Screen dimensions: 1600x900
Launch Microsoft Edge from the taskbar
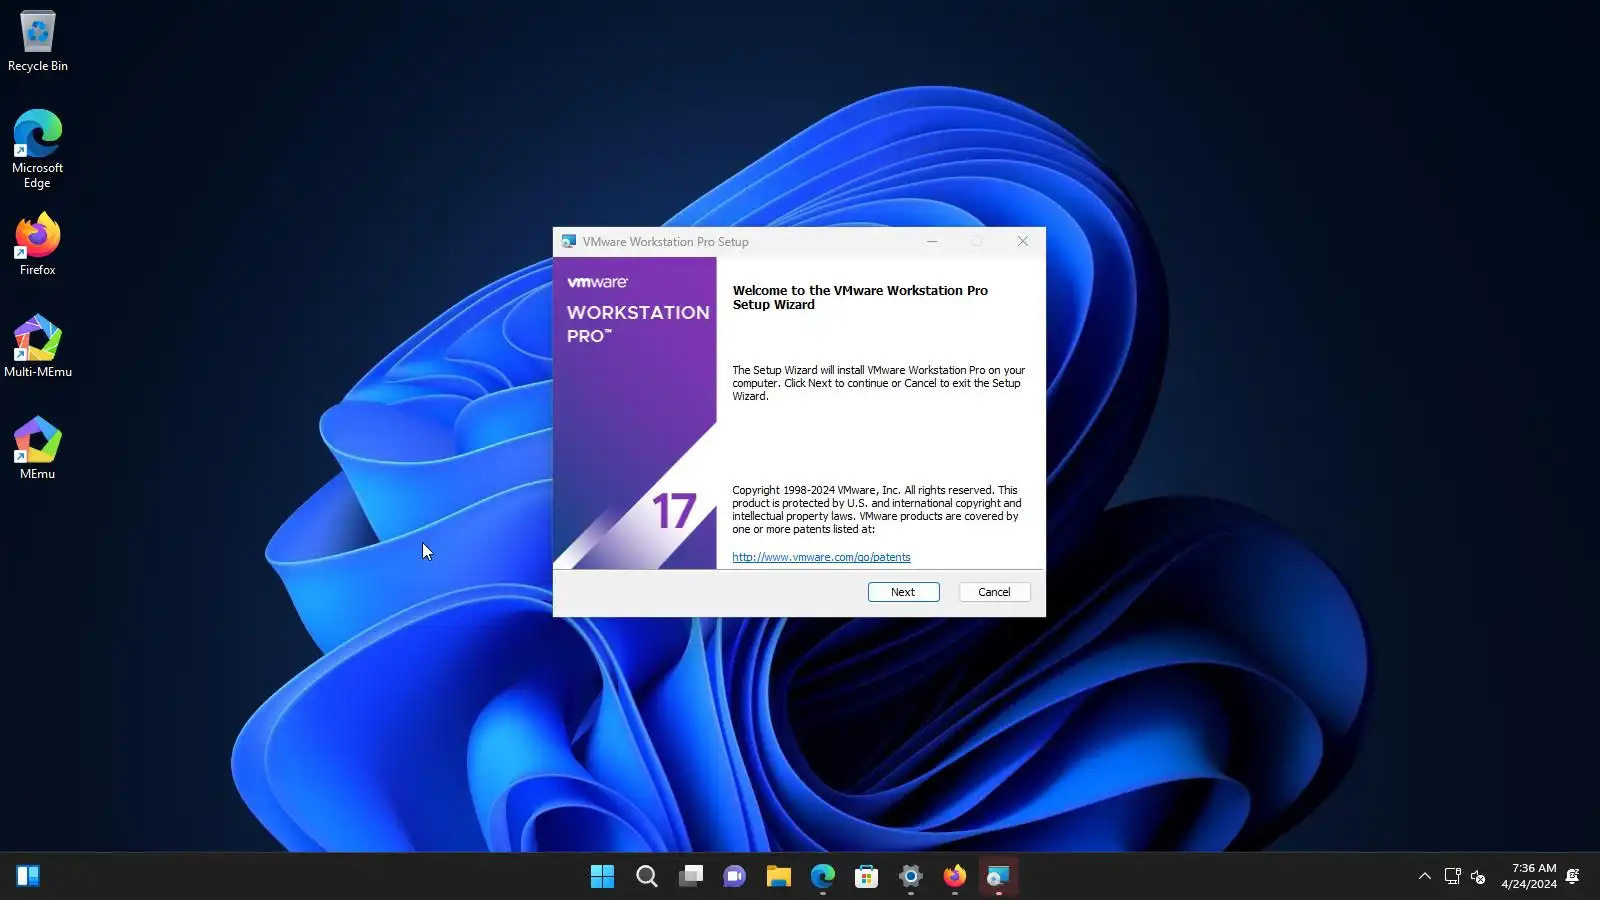(823, 876)
